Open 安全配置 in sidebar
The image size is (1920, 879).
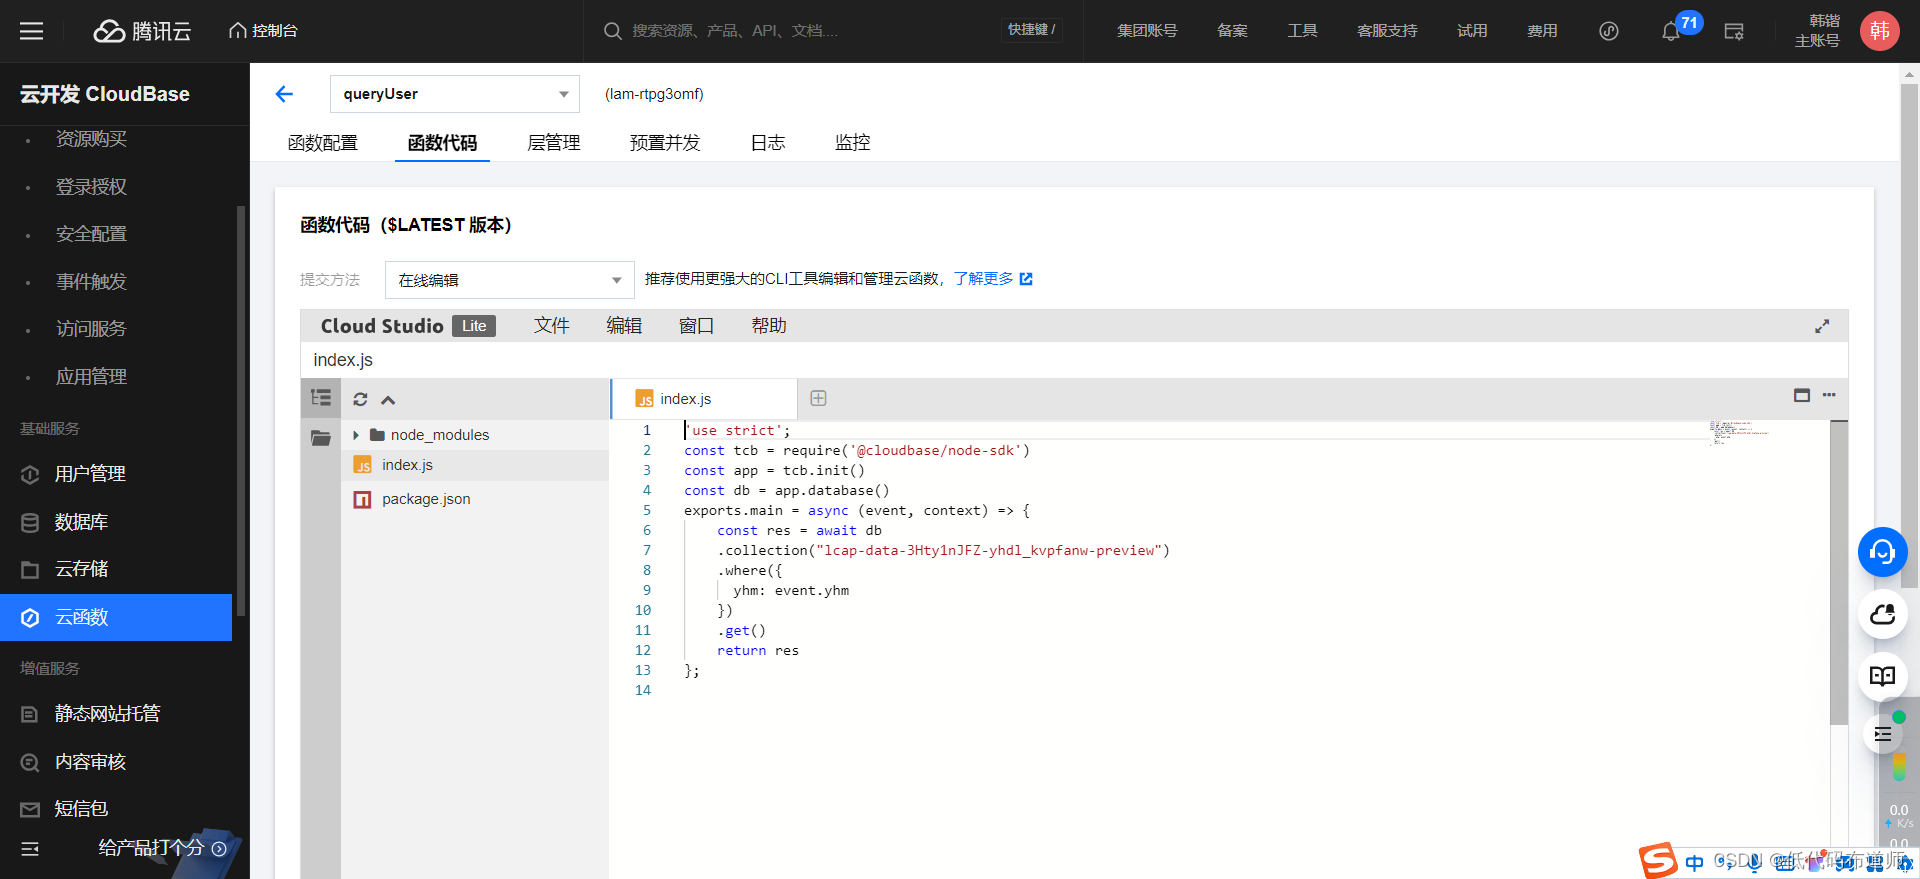[91, 234]
